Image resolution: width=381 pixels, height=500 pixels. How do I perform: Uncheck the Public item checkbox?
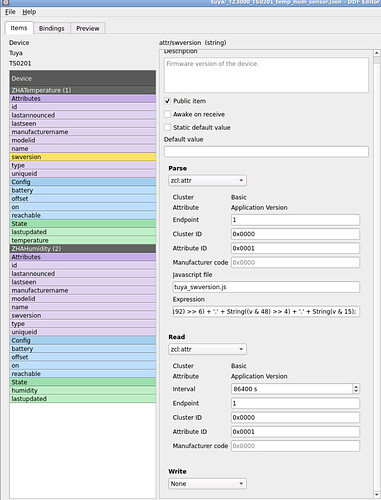(167, 101)
